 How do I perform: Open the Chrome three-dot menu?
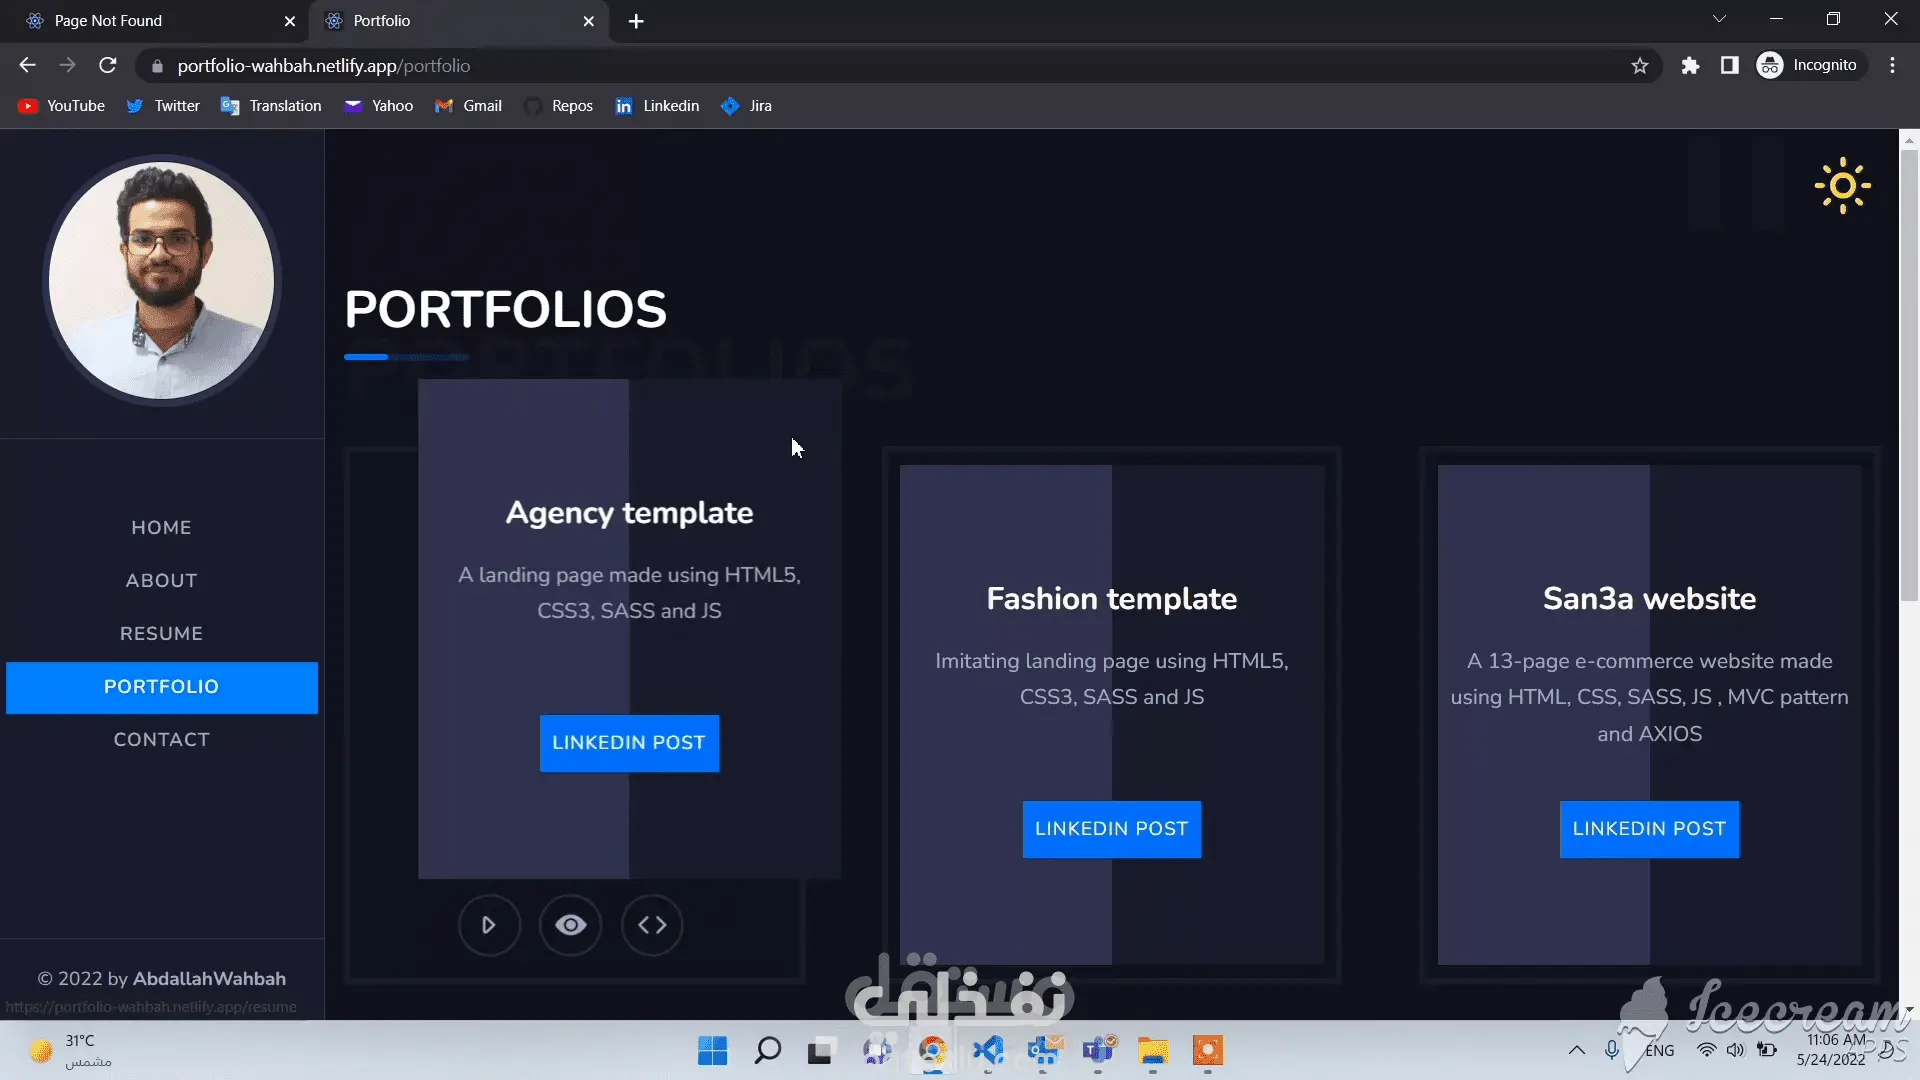(1892, 66)
